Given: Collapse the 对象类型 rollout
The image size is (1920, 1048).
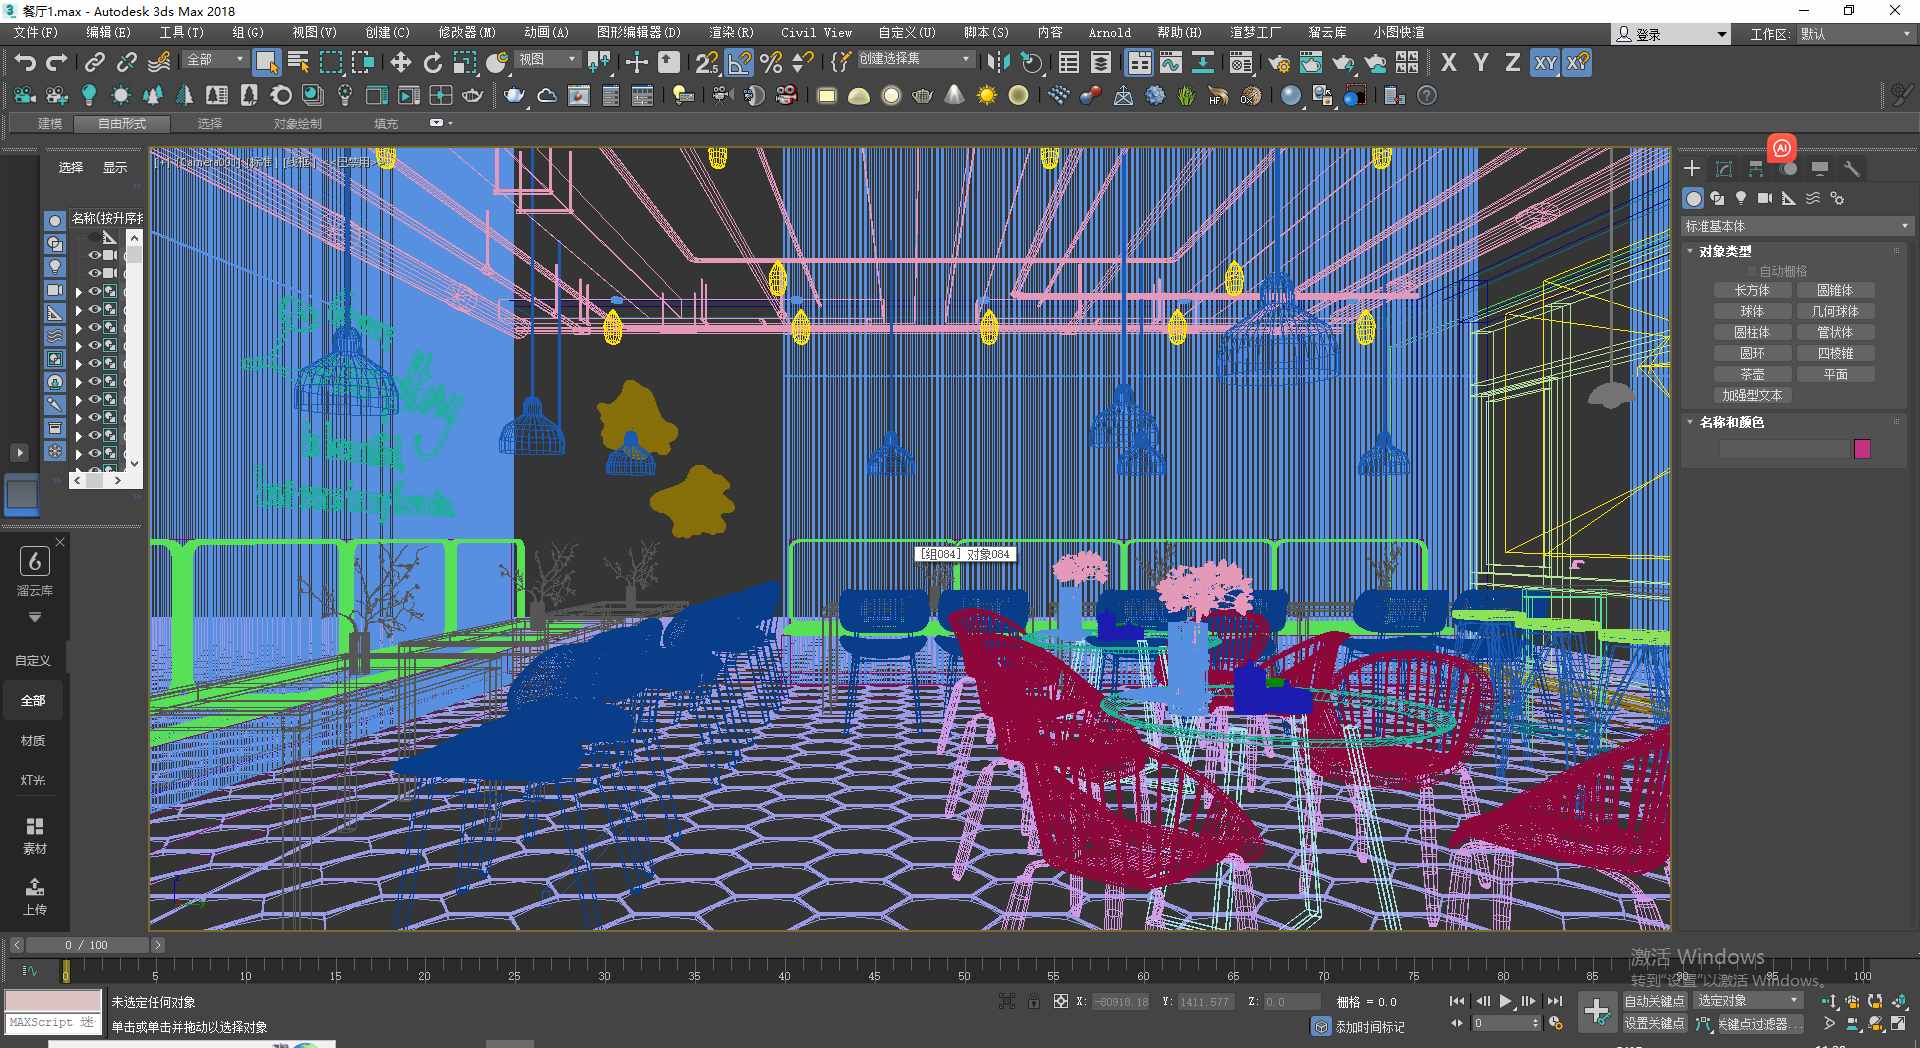Looking at the screenshot, I should pyautogui.click(x=1725, y=251).
